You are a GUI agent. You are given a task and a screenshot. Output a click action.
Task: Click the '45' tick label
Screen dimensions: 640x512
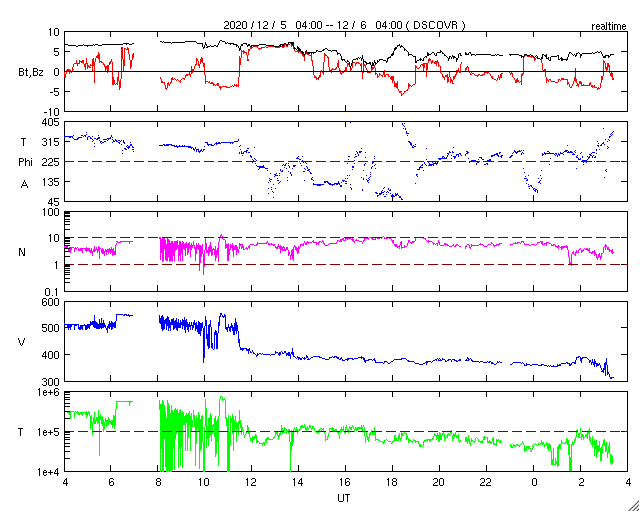[54, 201]
